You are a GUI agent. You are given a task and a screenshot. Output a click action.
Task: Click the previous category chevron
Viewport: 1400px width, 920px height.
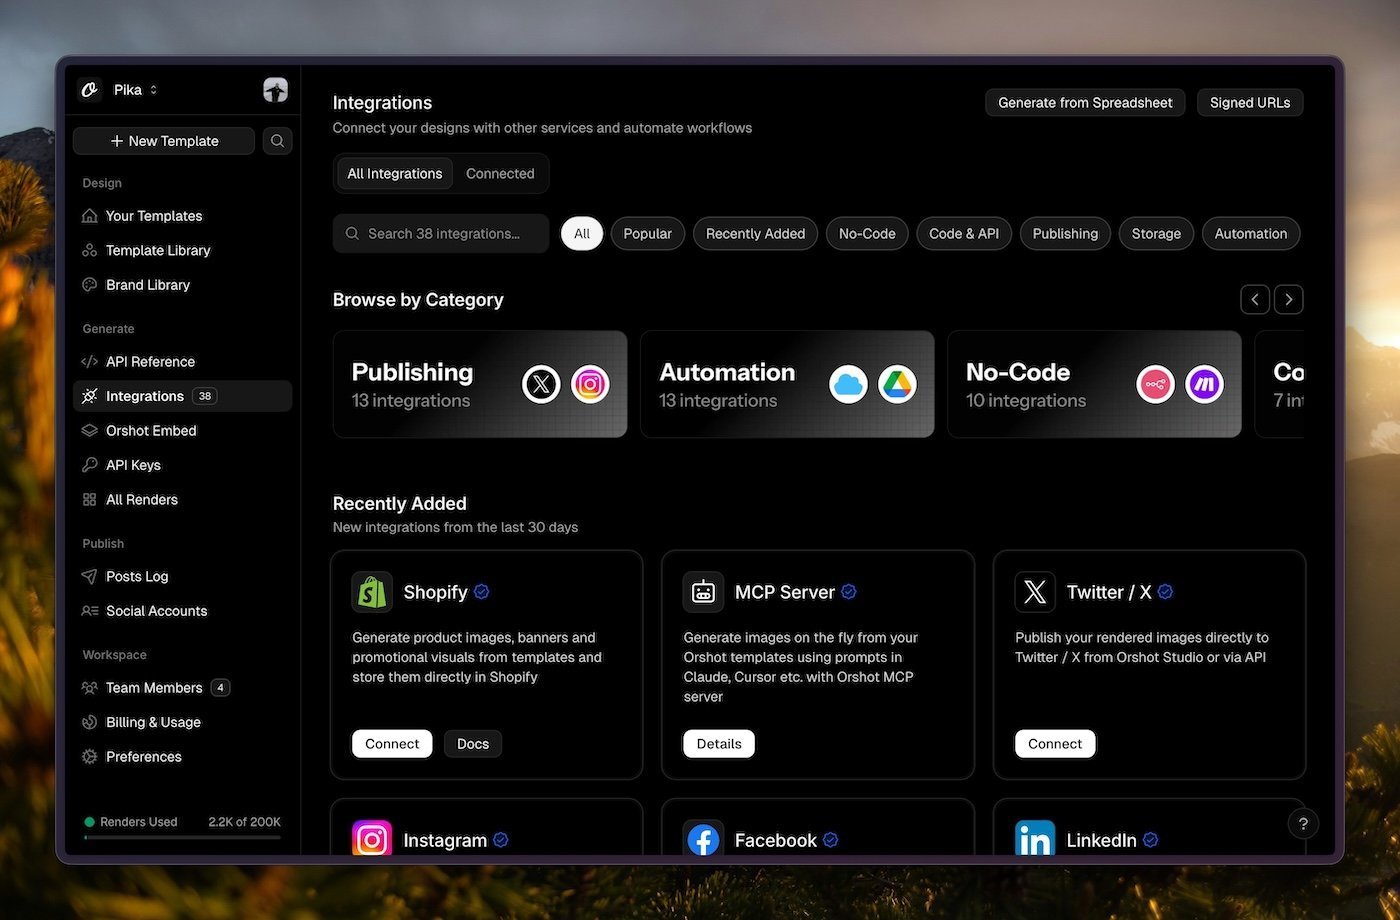[1255, 299]
